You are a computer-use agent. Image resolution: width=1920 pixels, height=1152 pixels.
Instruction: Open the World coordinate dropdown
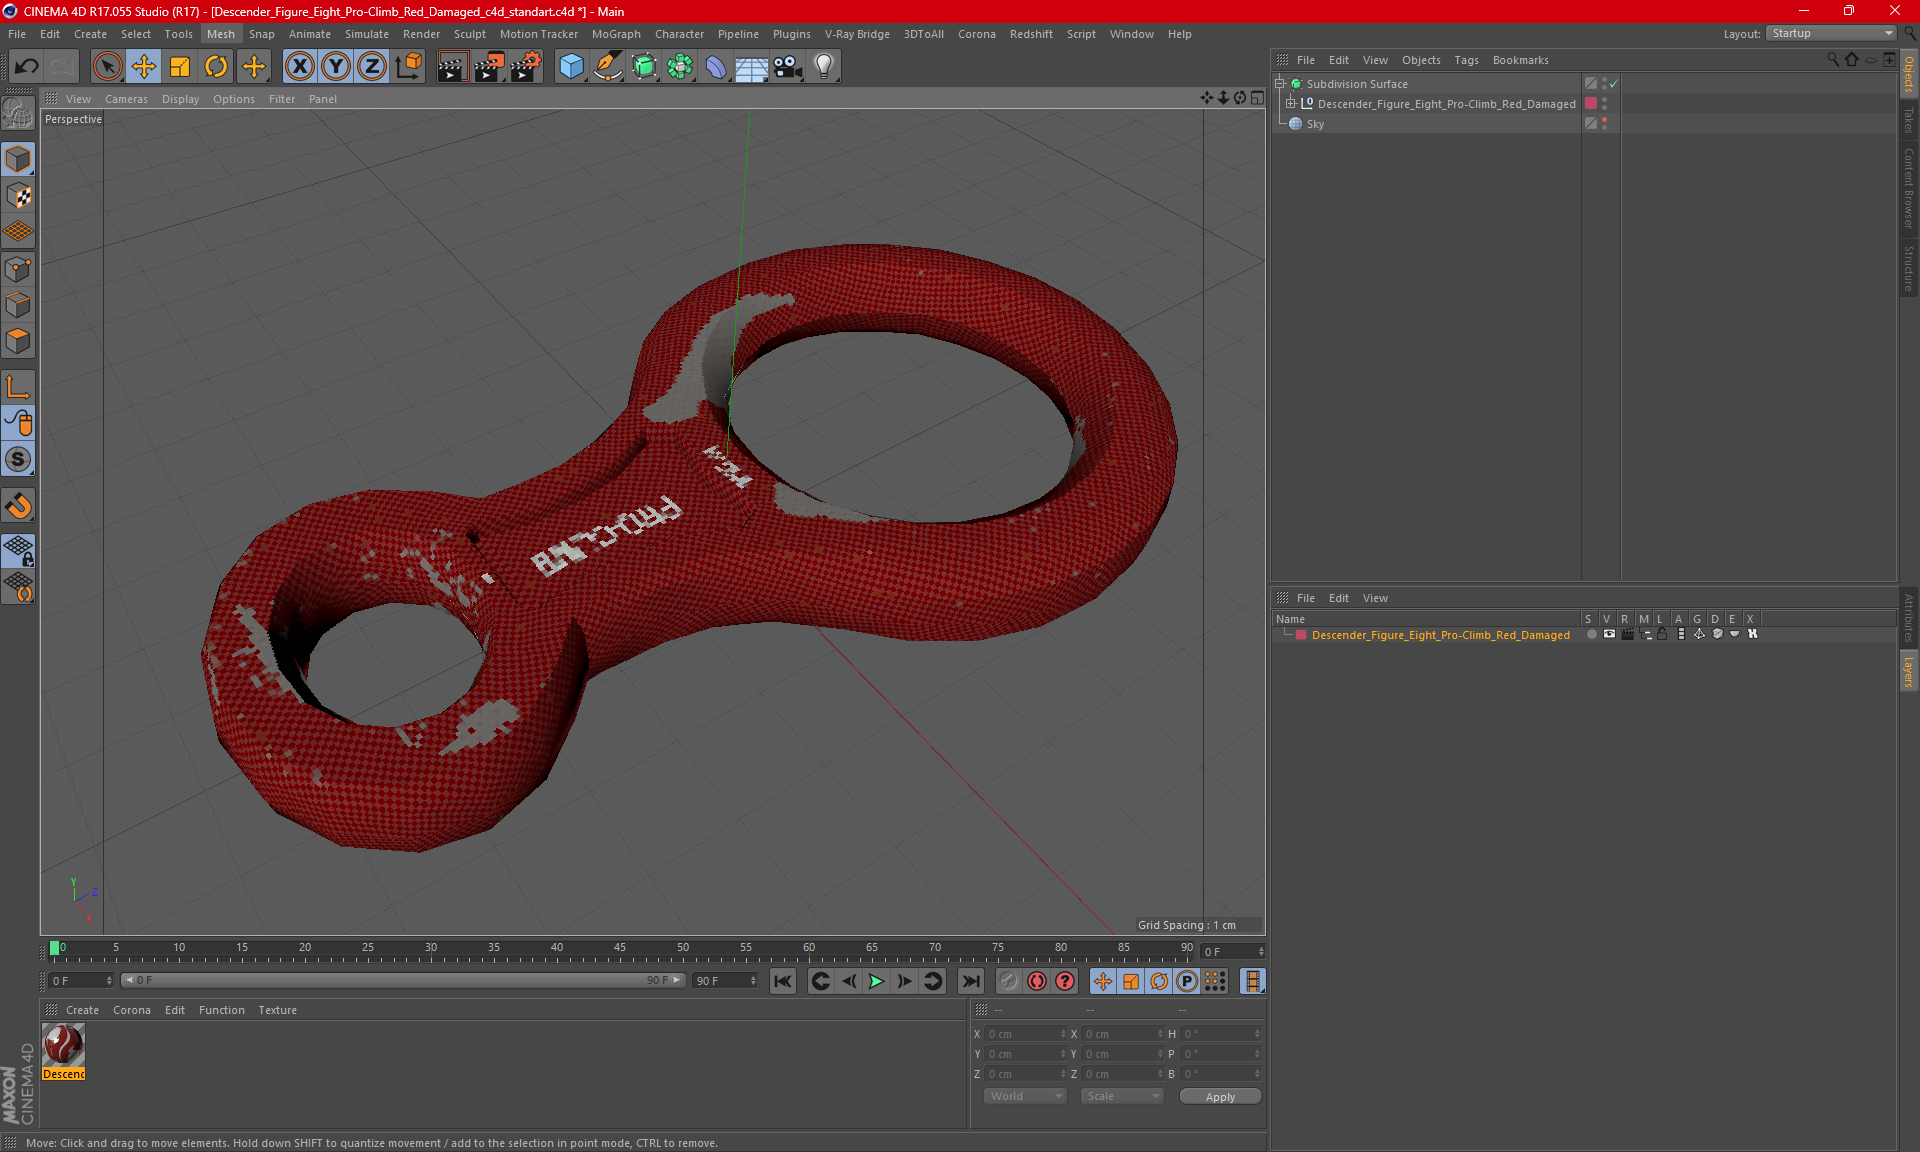[x=1025, y=1096]
